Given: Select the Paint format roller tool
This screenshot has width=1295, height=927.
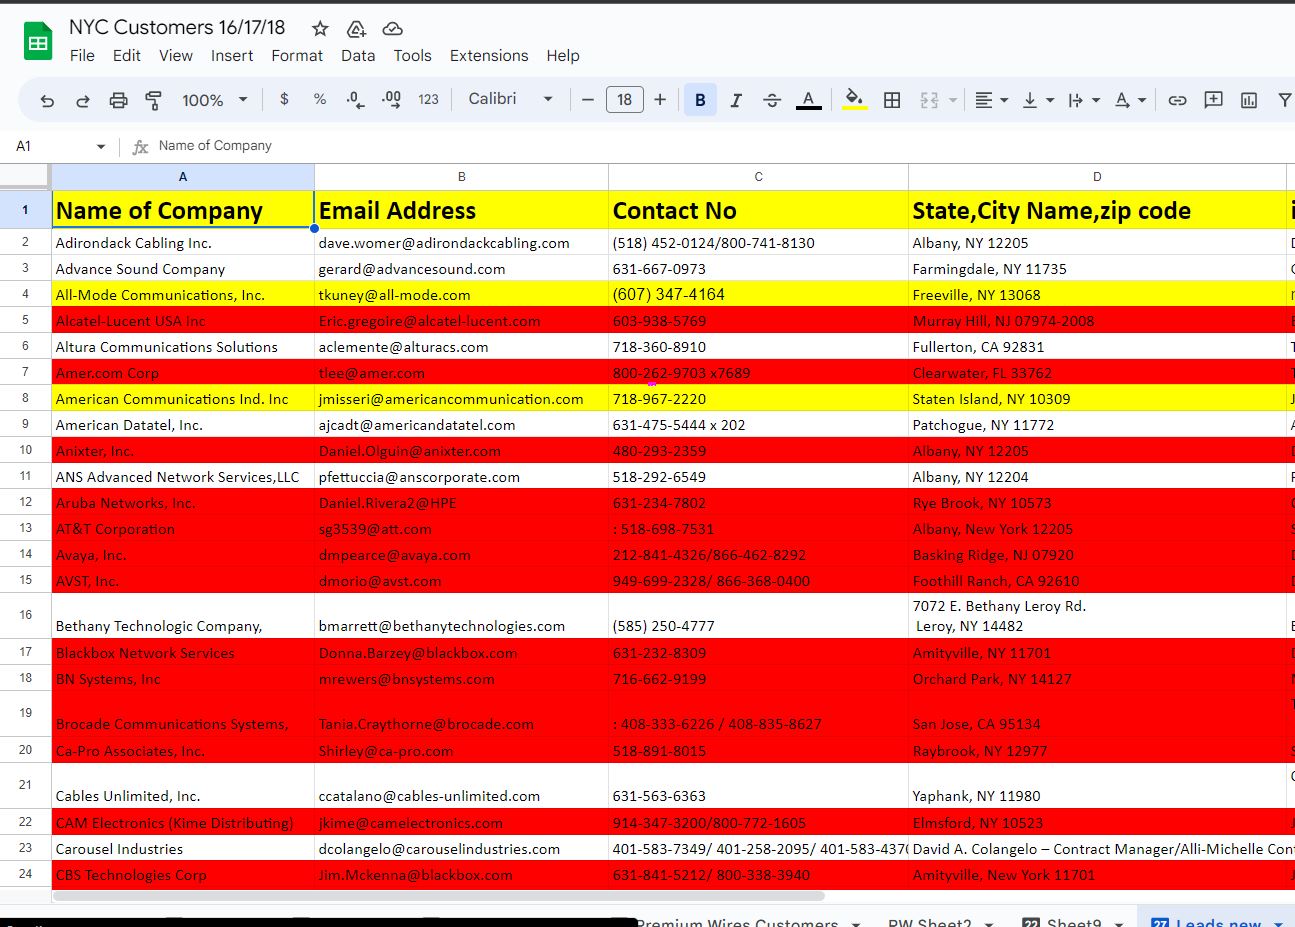Looking at the screenshot, I should (x=153, y=100).
